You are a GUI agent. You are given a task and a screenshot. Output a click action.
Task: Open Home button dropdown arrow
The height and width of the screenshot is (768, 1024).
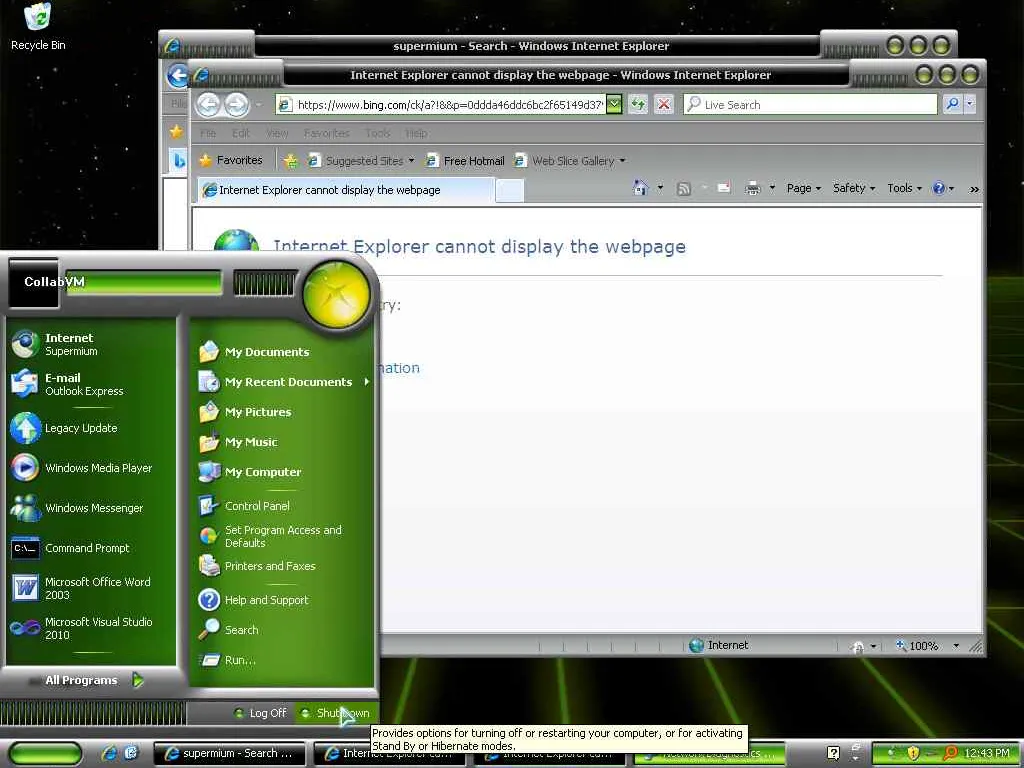coord(660,189)
